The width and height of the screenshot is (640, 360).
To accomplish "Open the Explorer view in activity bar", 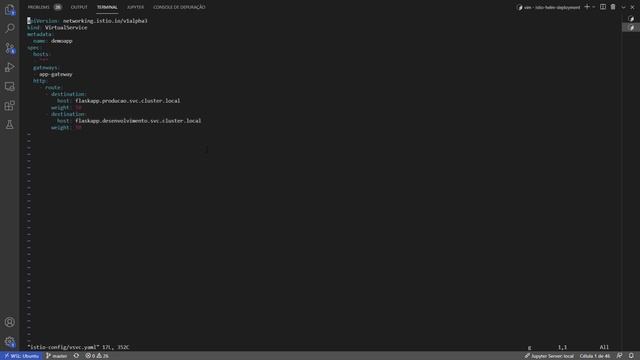I will 9,9.
